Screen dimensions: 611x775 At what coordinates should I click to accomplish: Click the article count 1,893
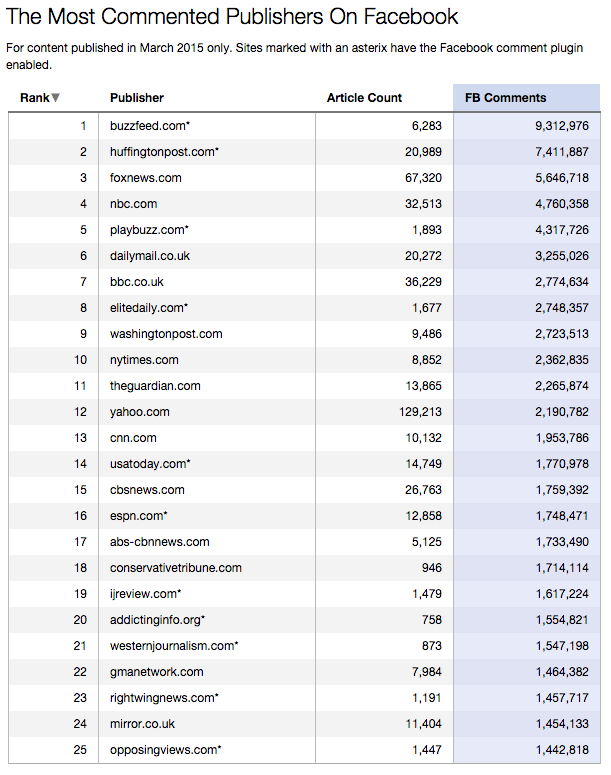point(427,230)
